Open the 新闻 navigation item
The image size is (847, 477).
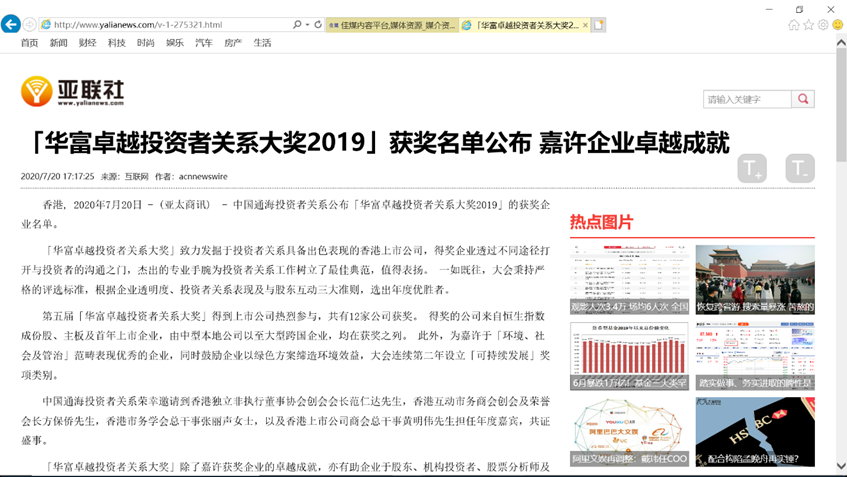tap(58, 43)
